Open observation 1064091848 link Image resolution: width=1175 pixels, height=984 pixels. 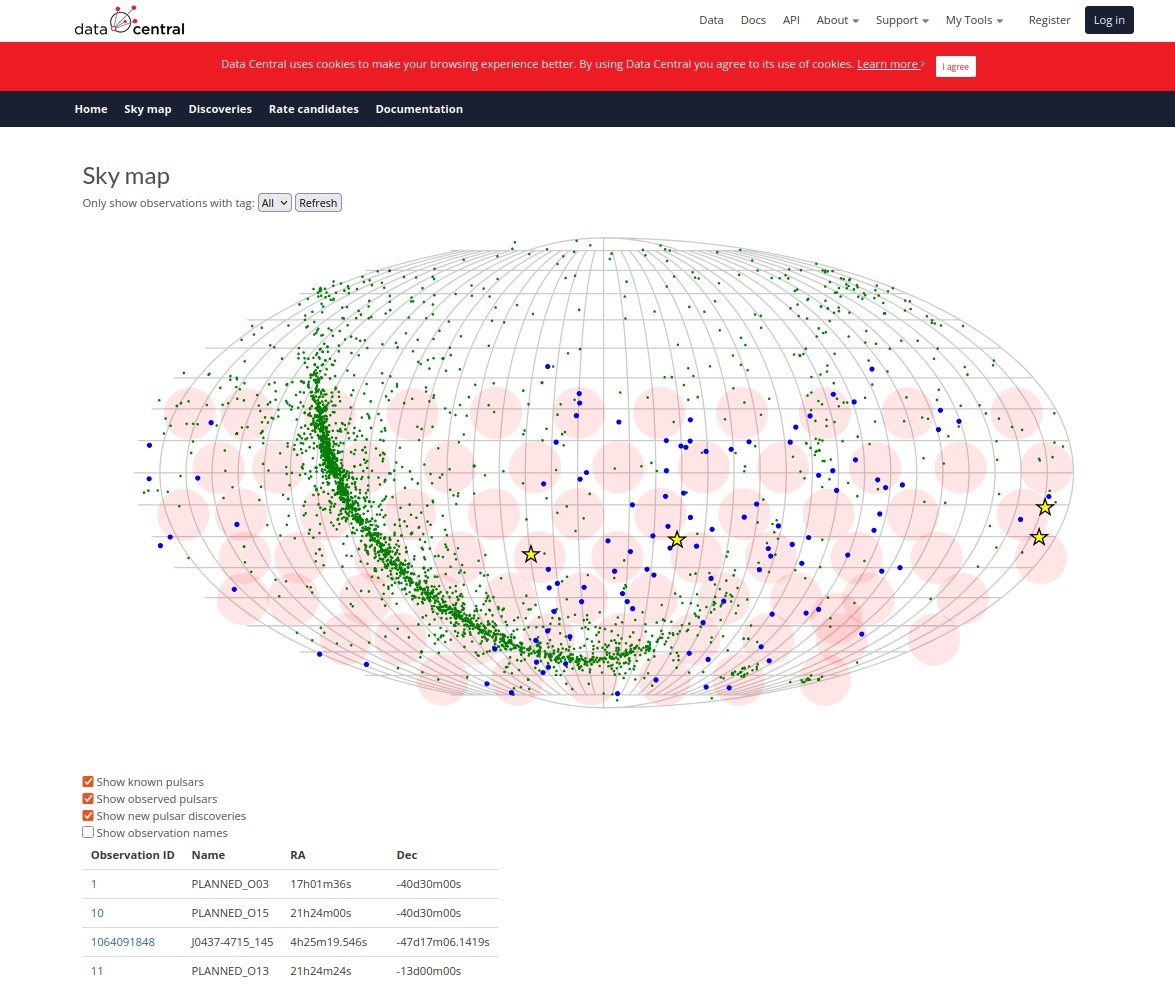[x=123, y=942]
